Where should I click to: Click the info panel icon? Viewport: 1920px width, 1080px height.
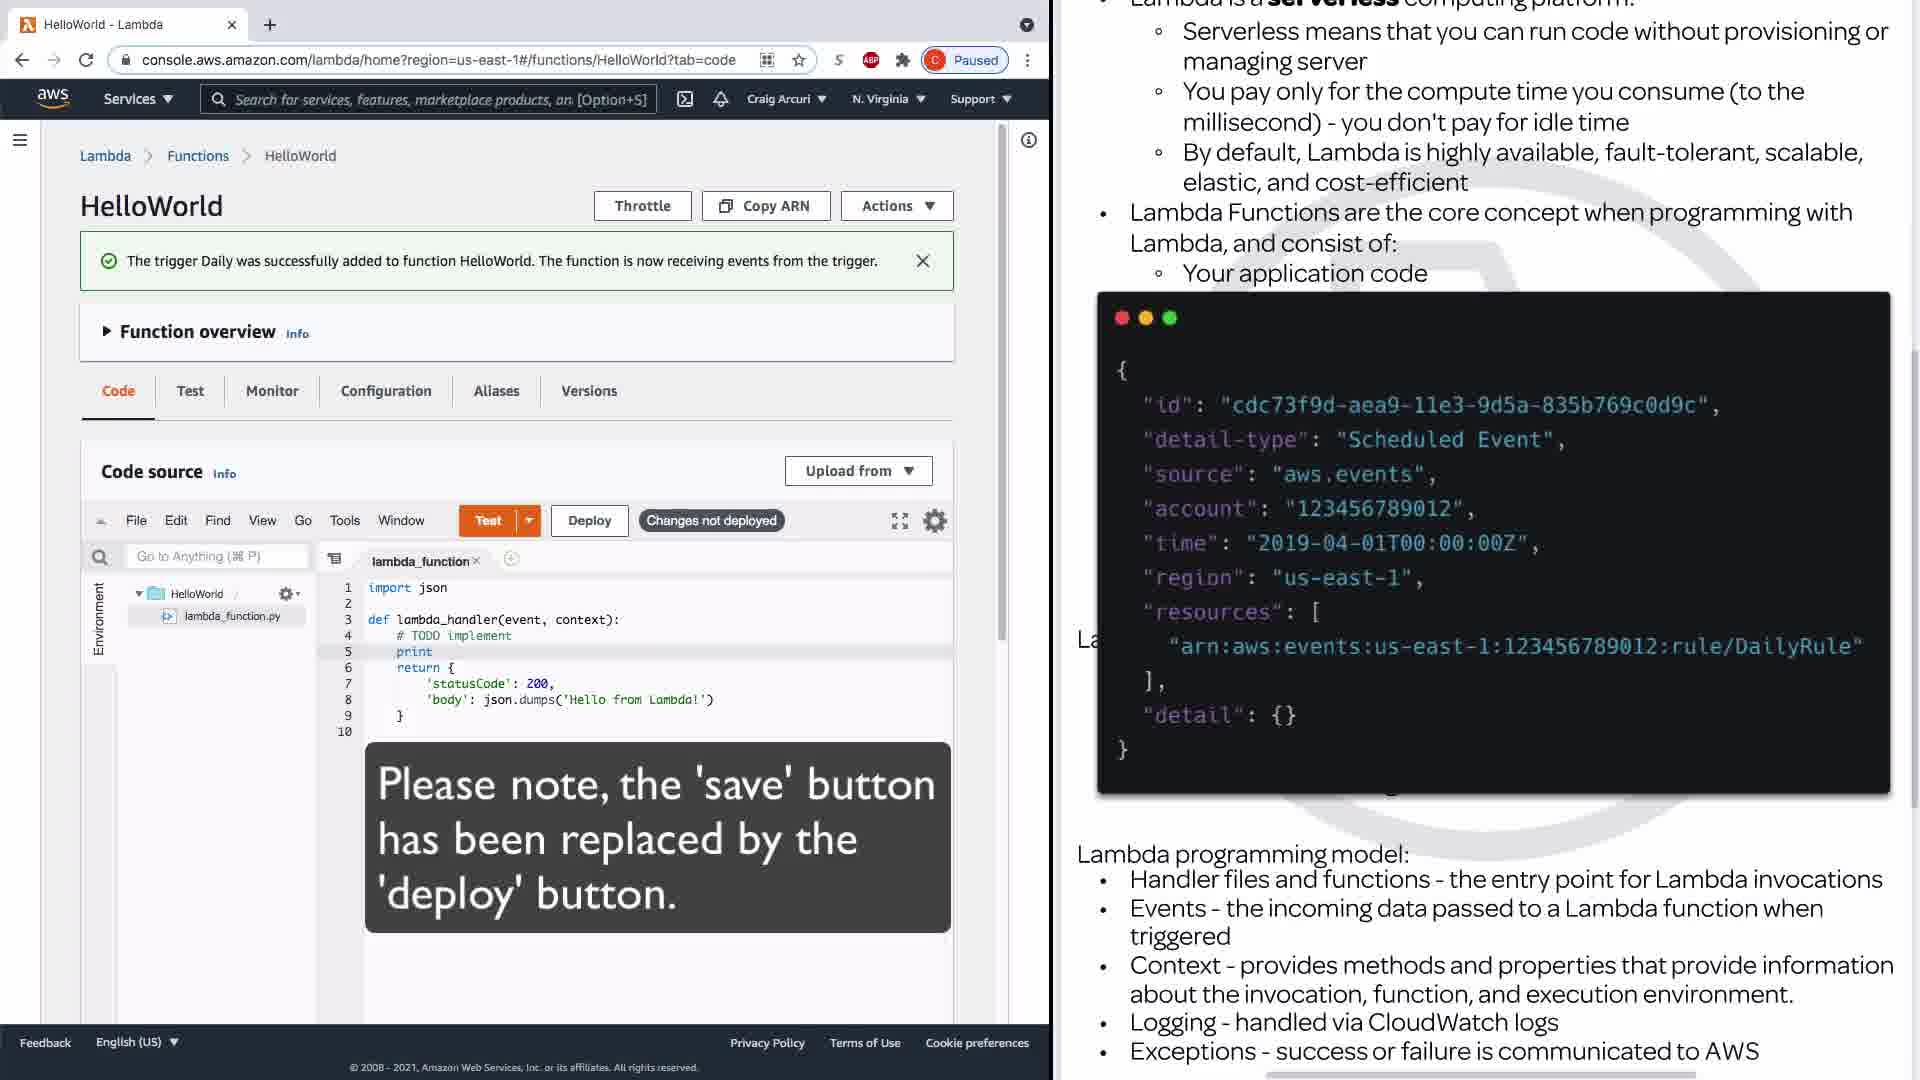point(1028,140)
